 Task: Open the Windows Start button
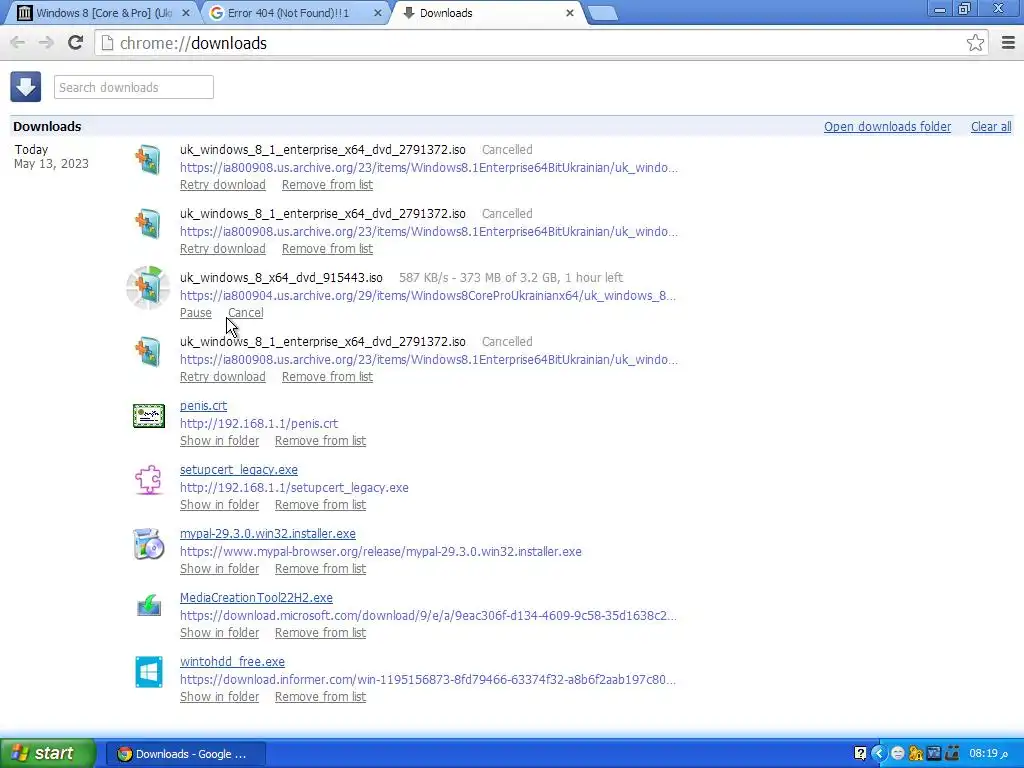tap(47, 754)
